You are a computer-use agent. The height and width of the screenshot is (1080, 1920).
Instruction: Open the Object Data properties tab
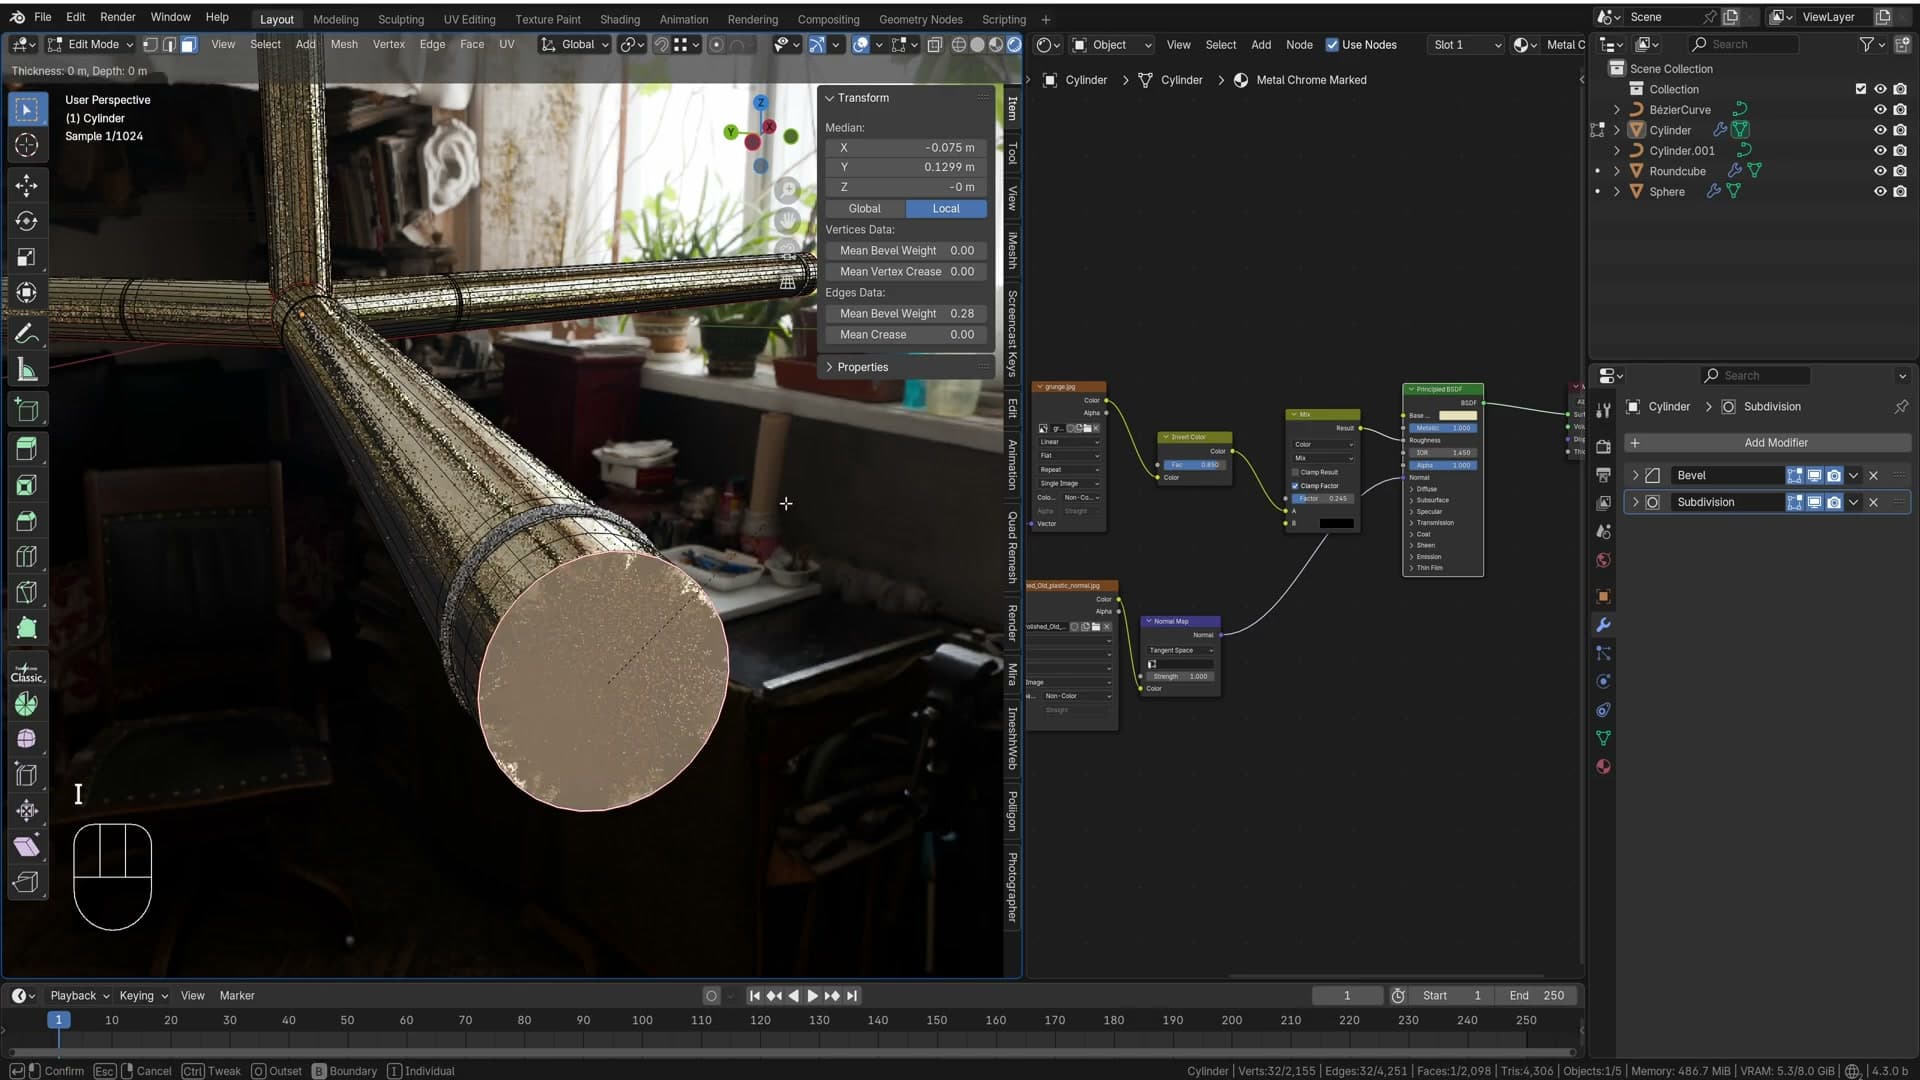click(x=1603, y=738)
